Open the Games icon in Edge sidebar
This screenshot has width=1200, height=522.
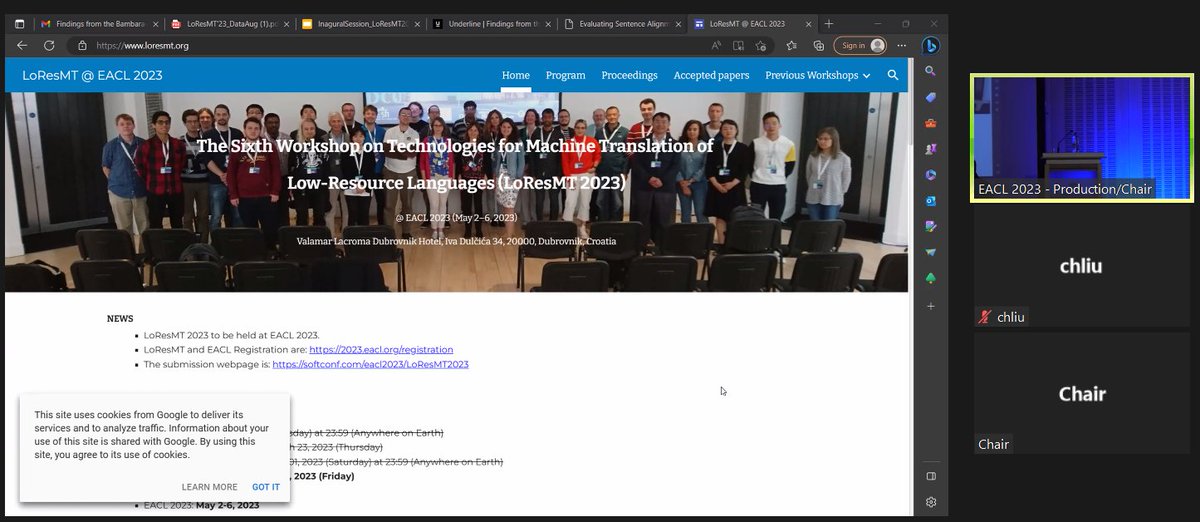click(931, 149)
